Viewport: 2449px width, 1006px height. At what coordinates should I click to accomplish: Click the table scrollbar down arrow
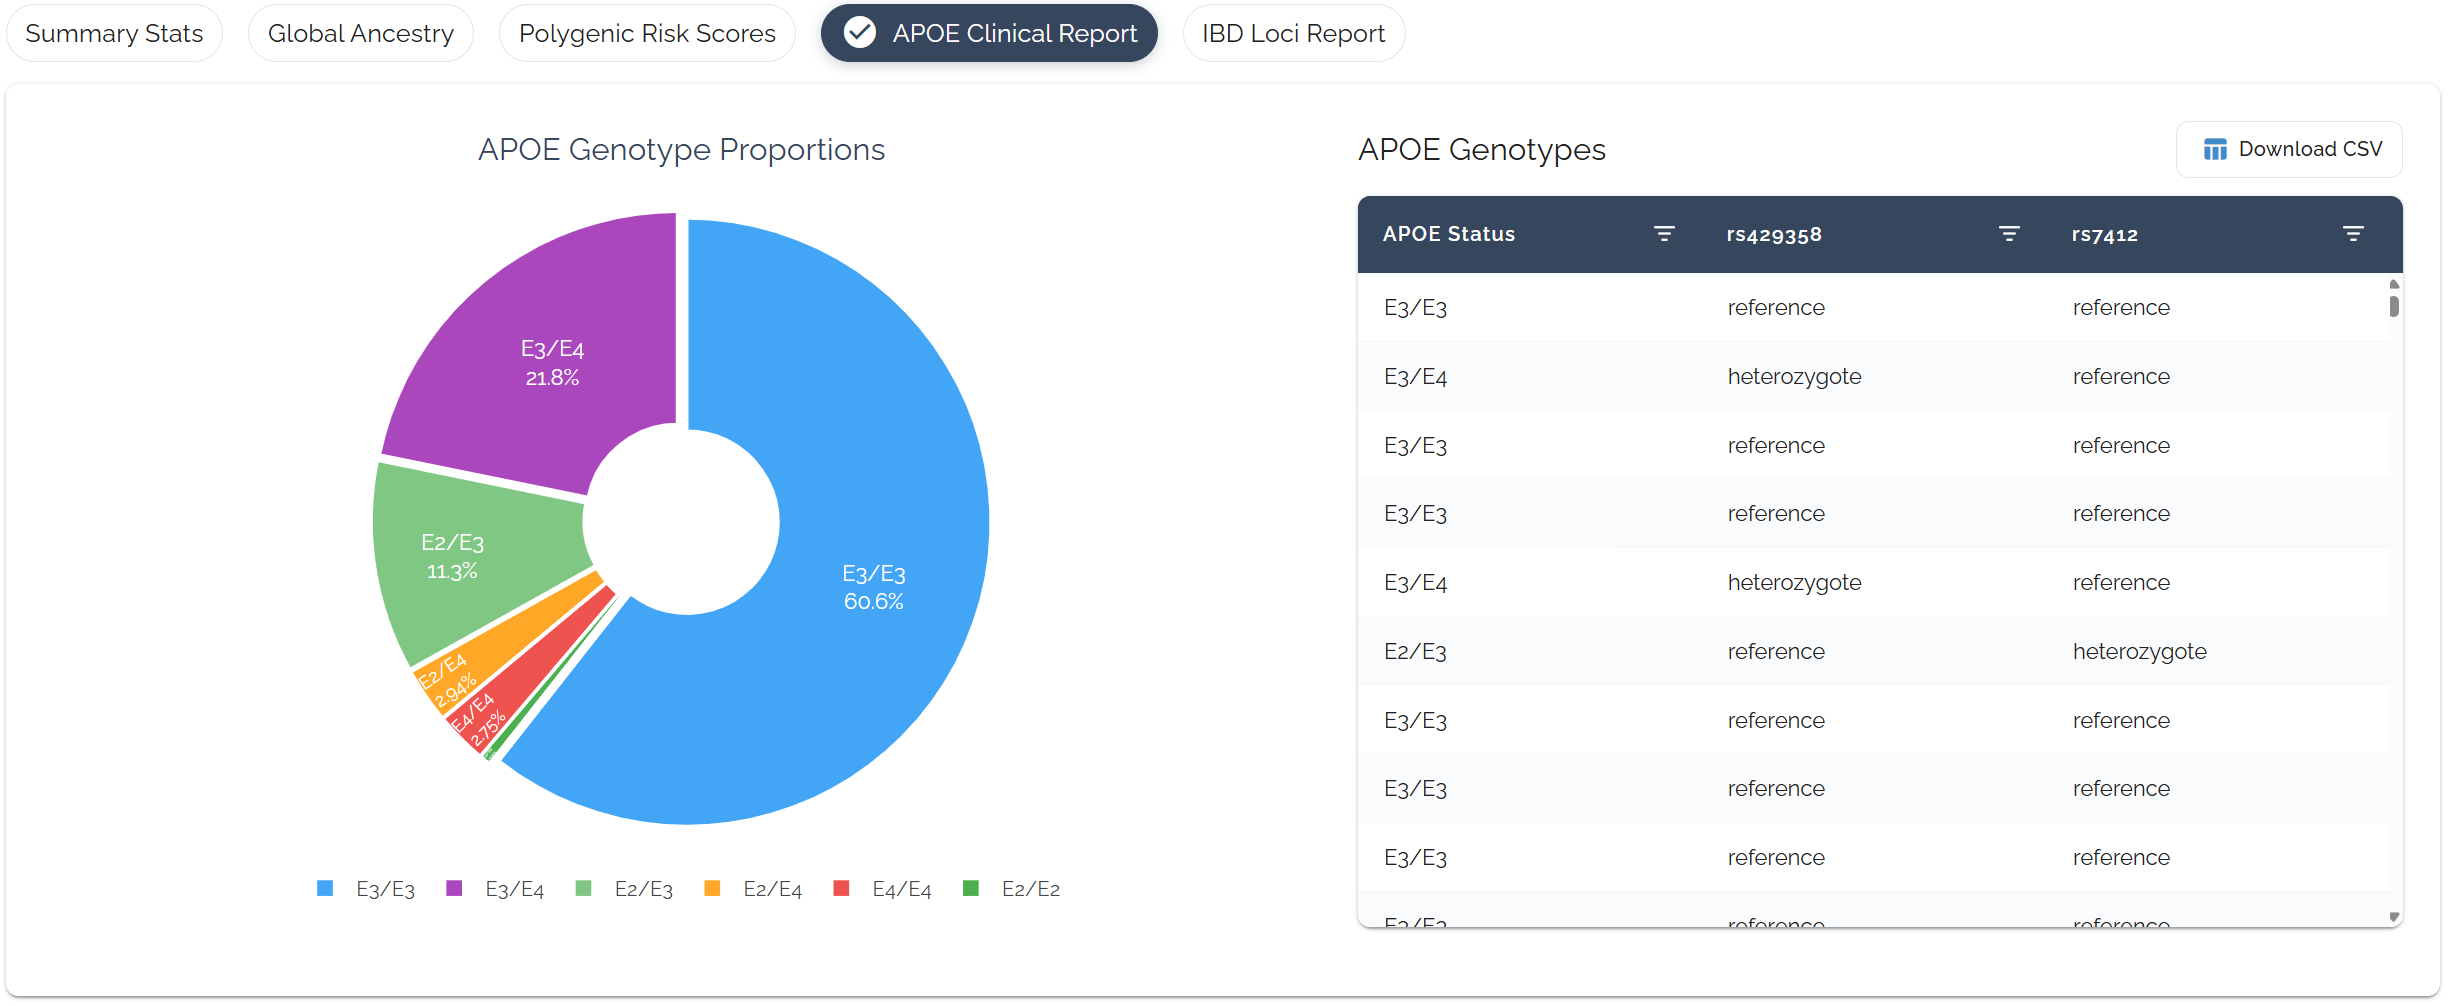pyautogui.click(x=2394, y=917)
